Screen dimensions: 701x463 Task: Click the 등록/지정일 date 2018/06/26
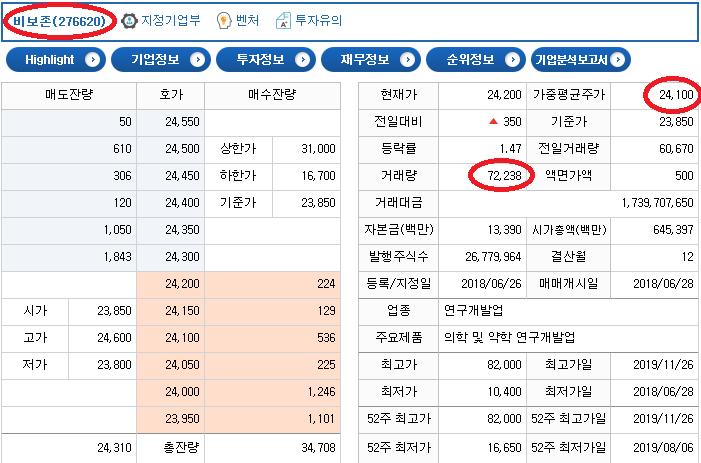[491, 284]
